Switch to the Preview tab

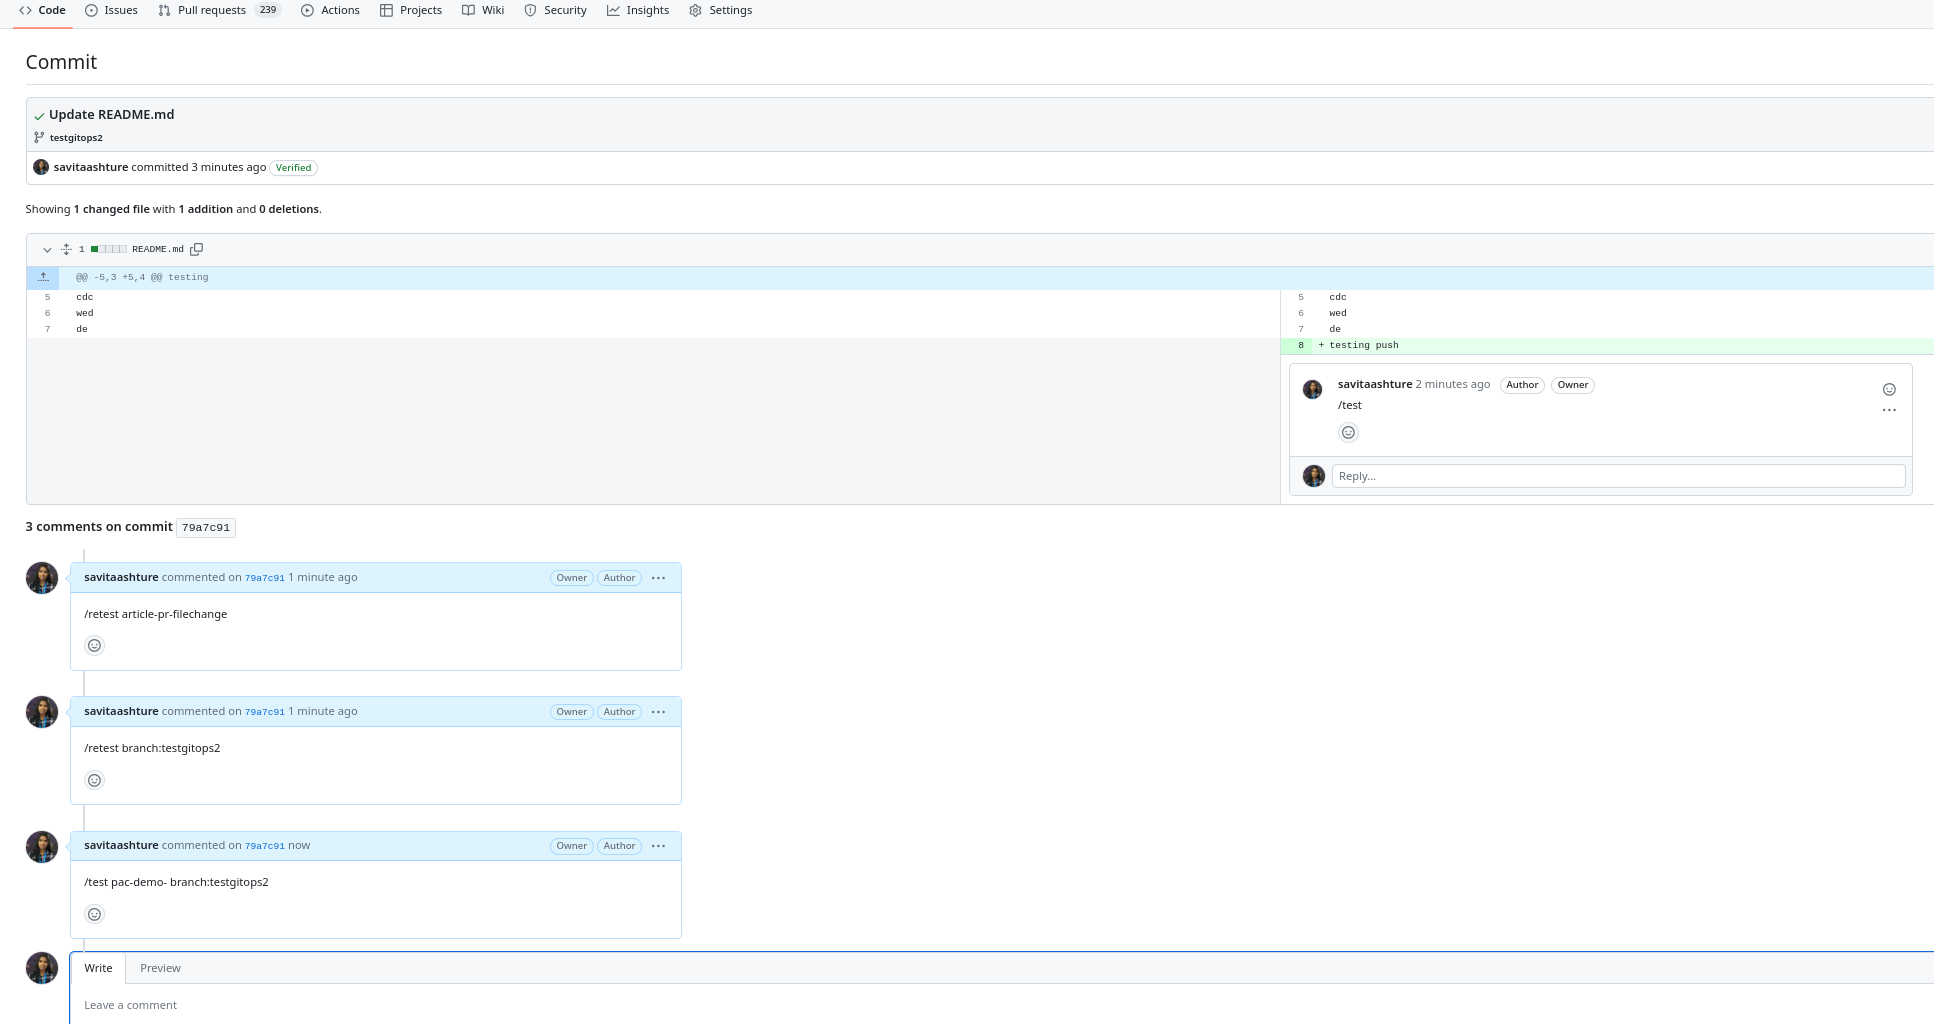click(x=159, y=967)
